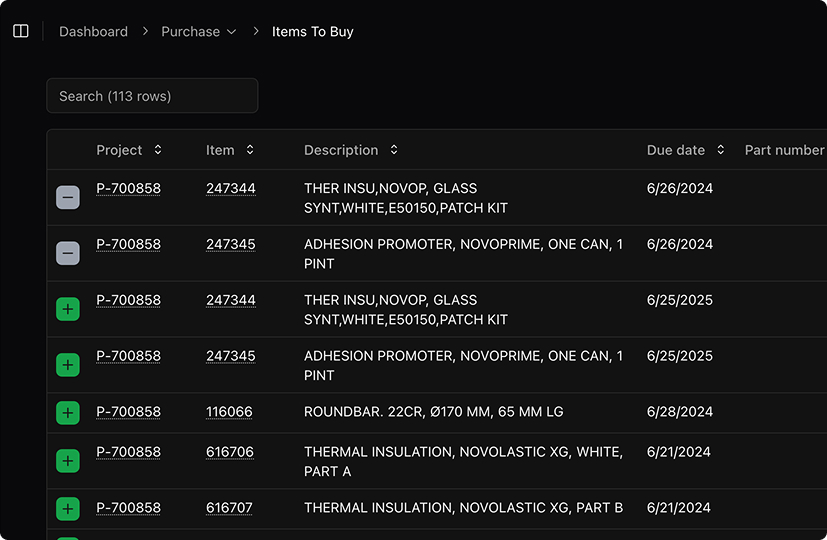The height and width of the screenshot is (540, 827).
Task: Click the 6/26/2024 due date of item 247345
Action: point(679,244)
